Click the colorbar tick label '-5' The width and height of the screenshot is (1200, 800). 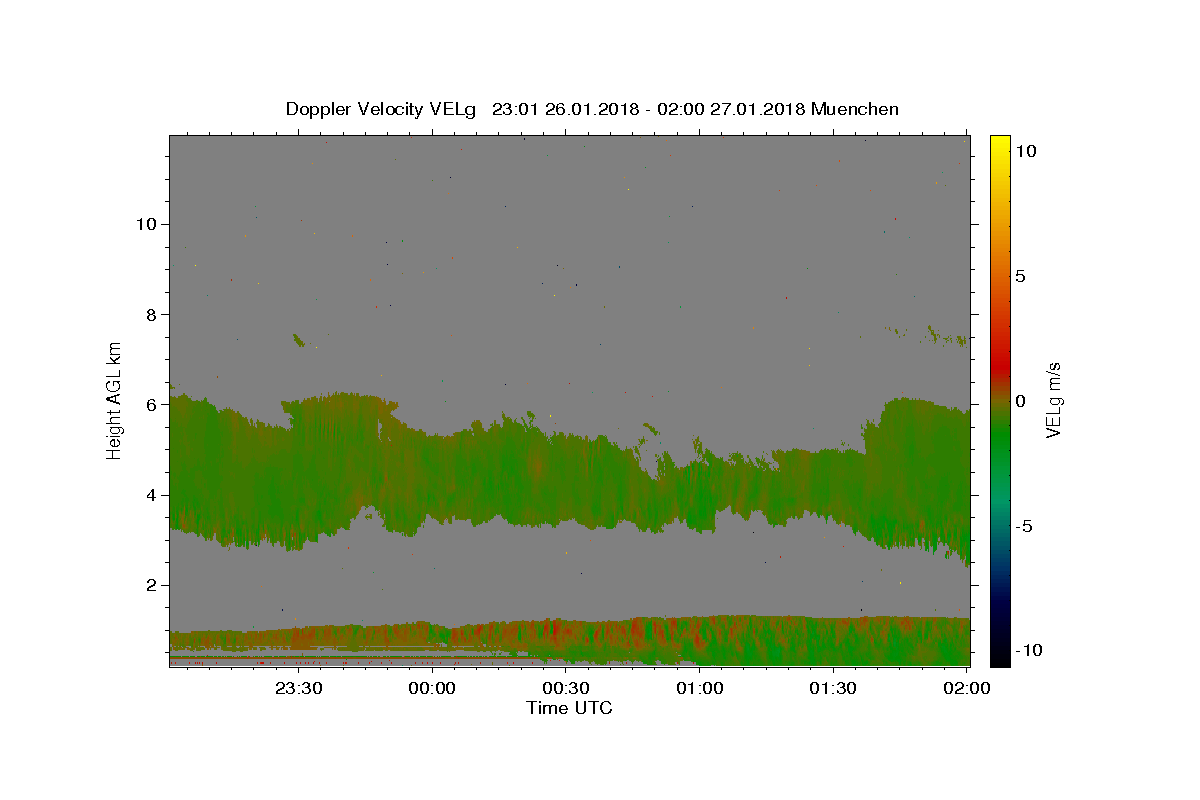pos(1023,526)
